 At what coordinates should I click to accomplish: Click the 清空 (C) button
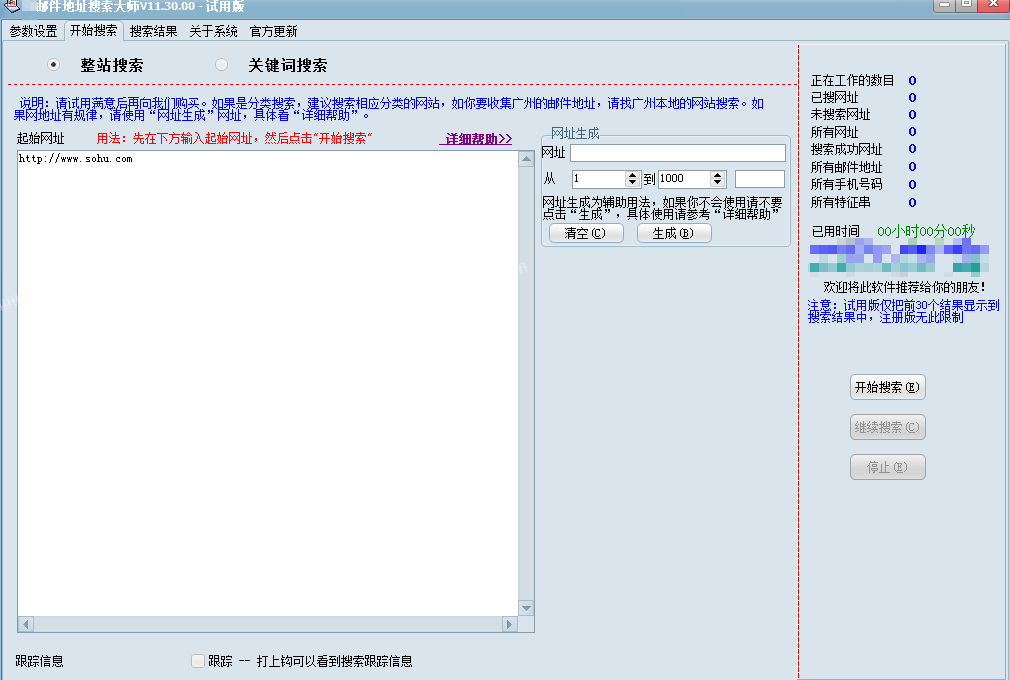(x=586, y=233)
